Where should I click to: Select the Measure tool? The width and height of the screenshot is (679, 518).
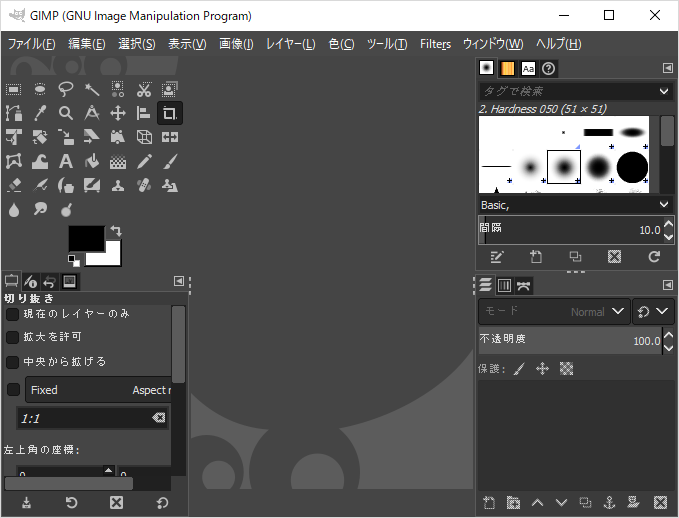coord(92,113)
